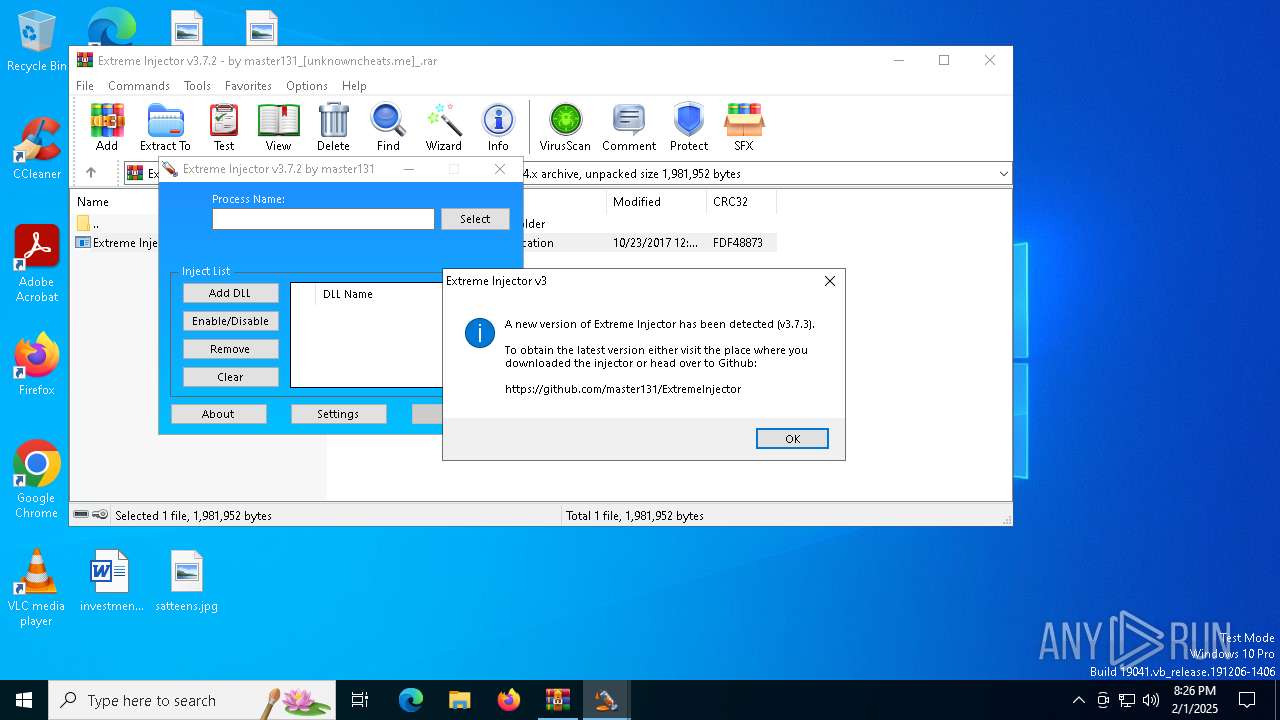
Task: Open the File menu in WinRAR
Action: coord(85,86)
